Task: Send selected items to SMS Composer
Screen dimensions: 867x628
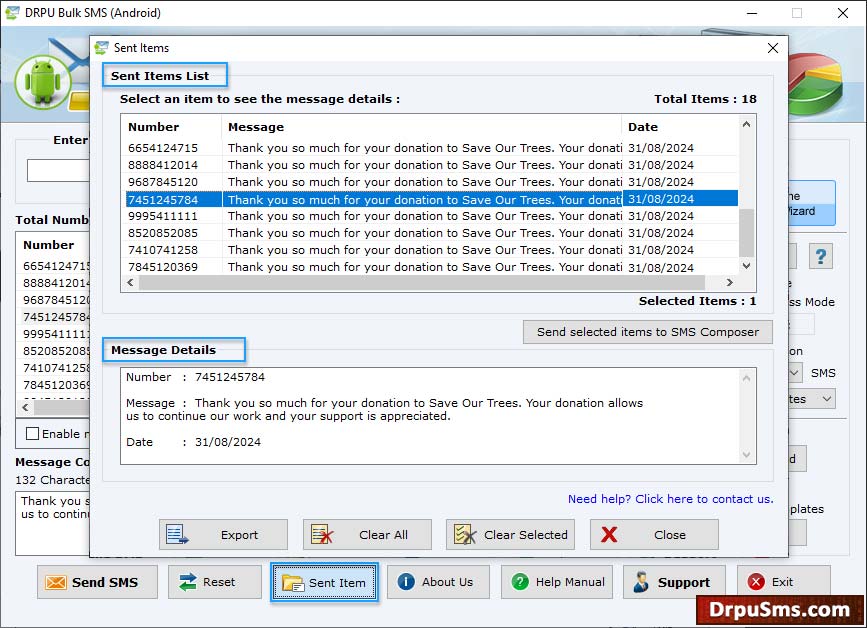Action: tap(647, 332)
